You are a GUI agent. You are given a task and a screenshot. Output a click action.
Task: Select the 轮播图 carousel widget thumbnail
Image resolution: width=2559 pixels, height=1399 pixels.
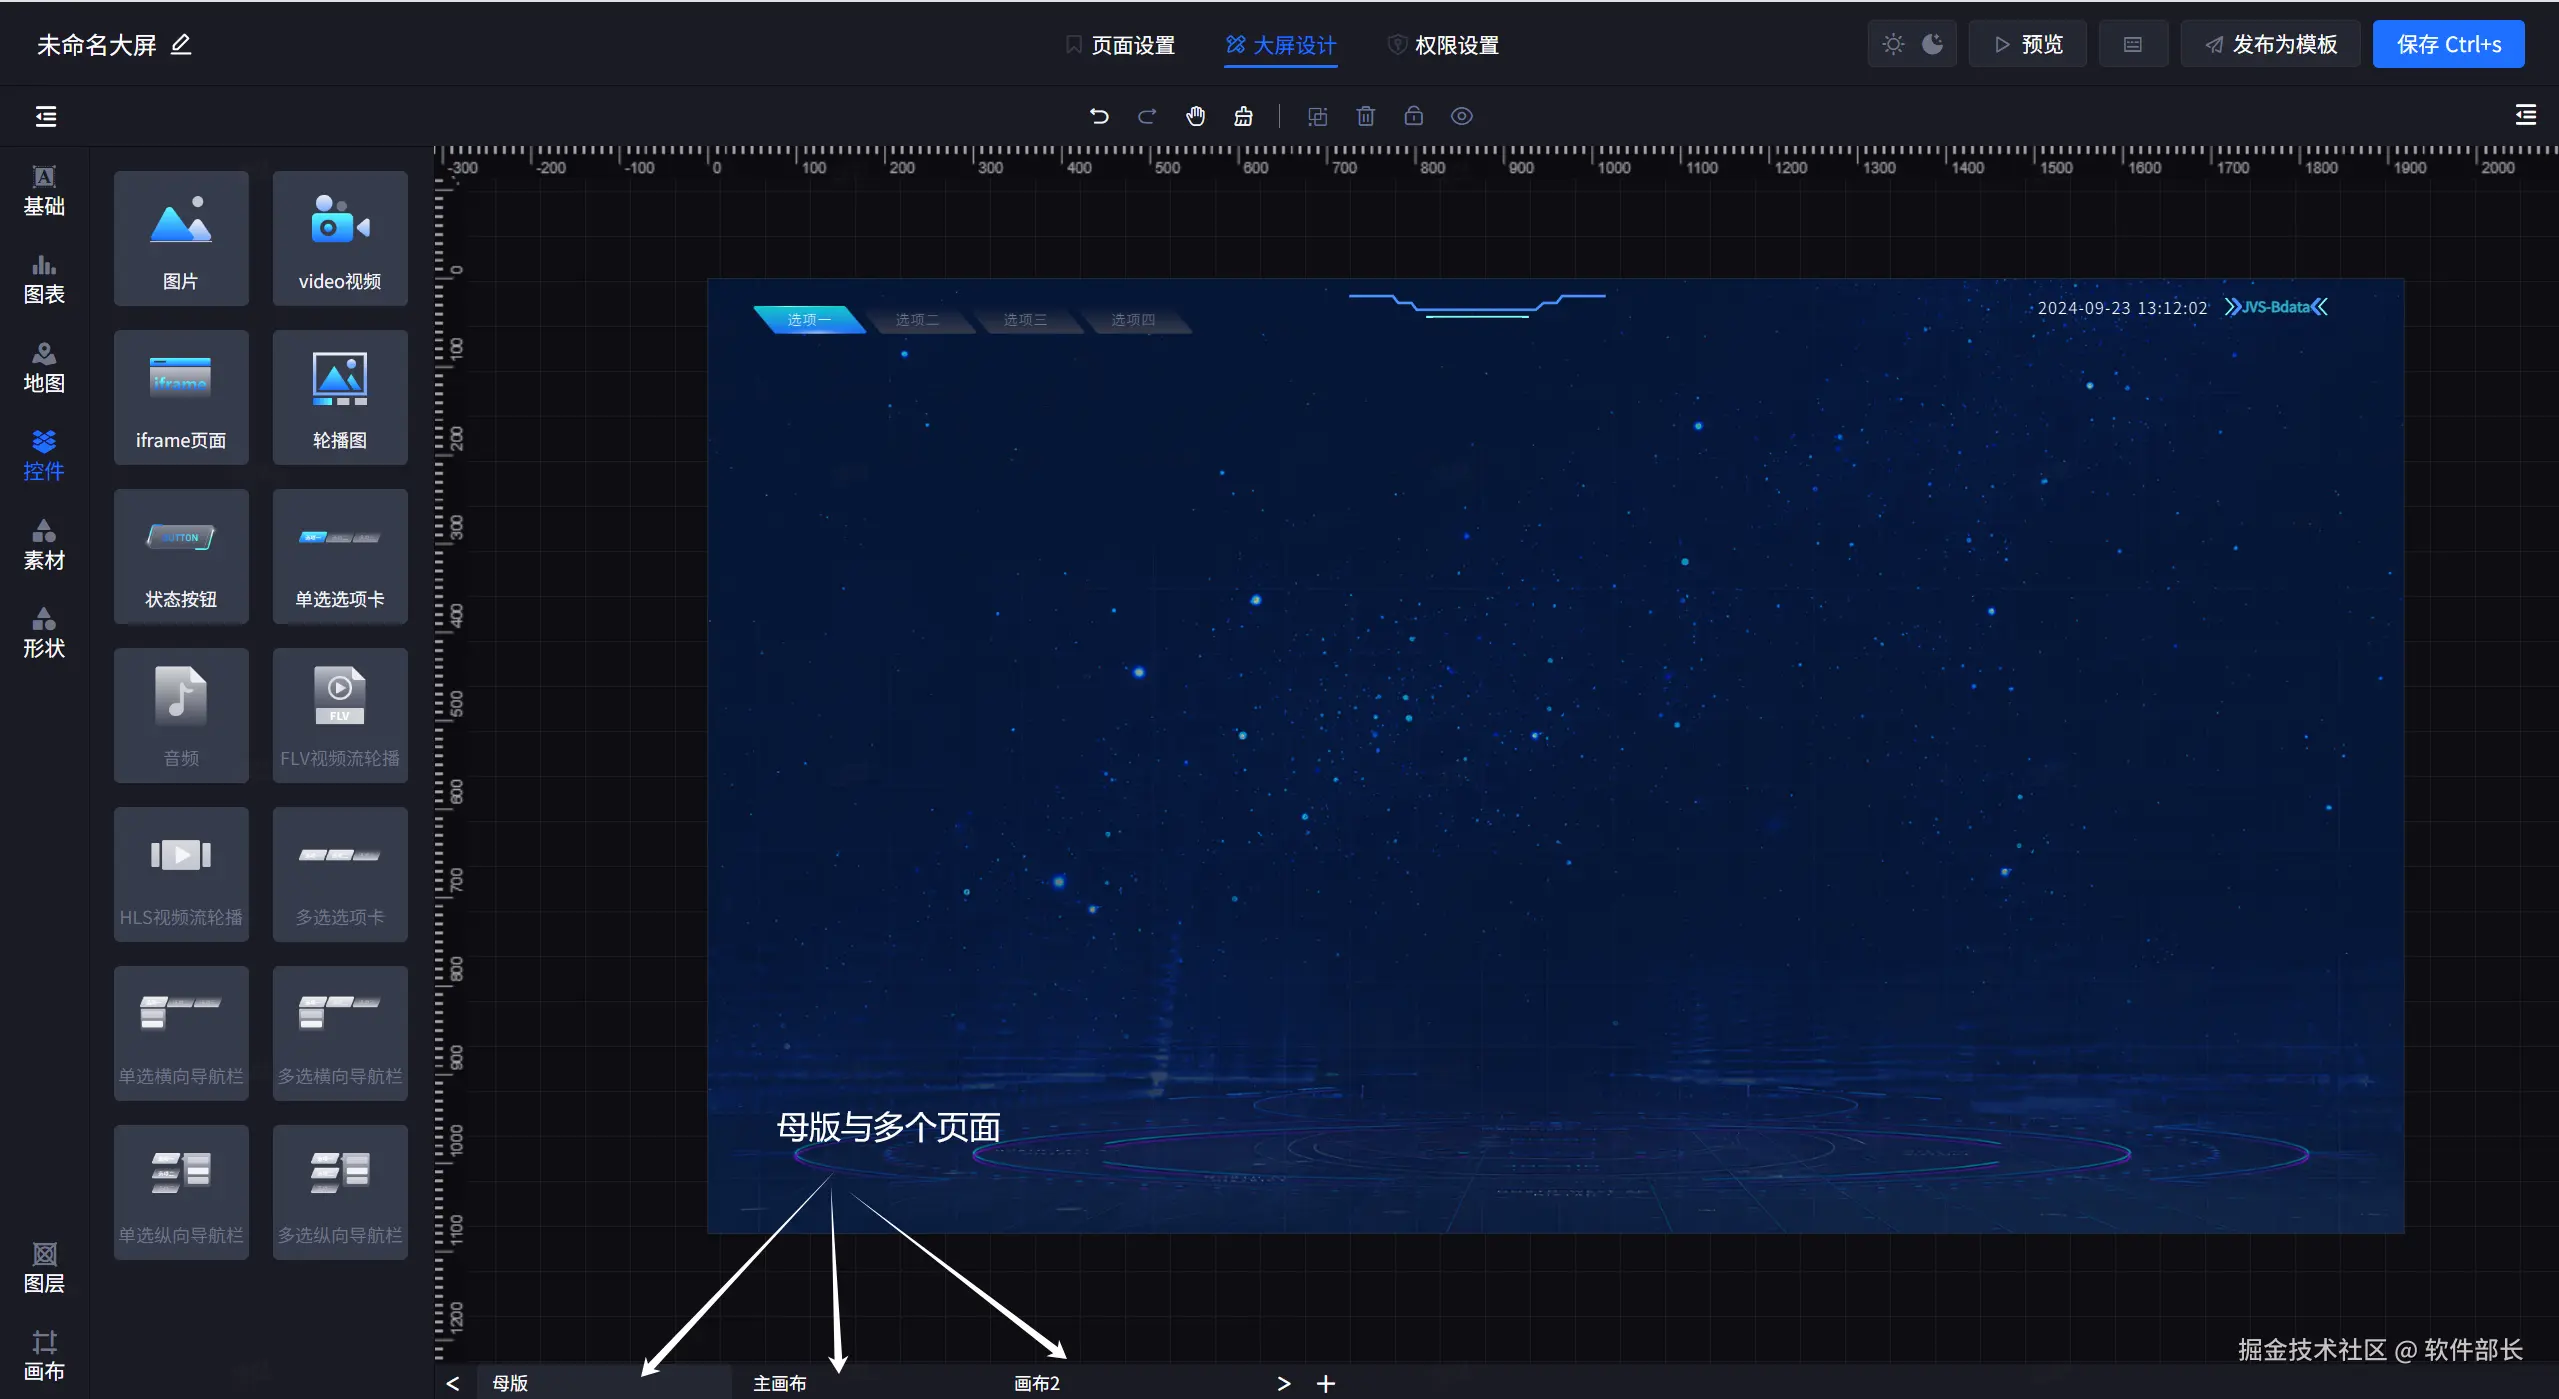click(x=340, y=397)
